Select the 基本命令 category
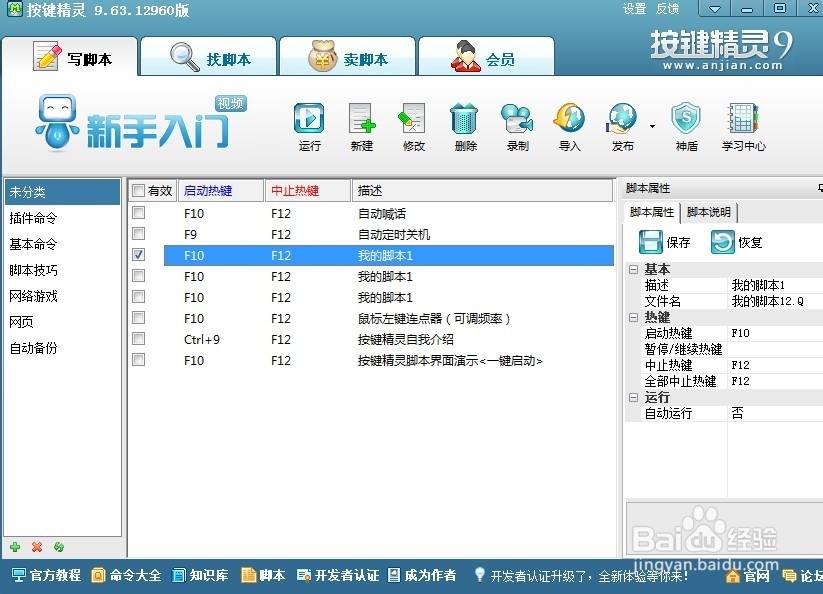The width and height of the screenshot is (823, 594). (62, 244)
